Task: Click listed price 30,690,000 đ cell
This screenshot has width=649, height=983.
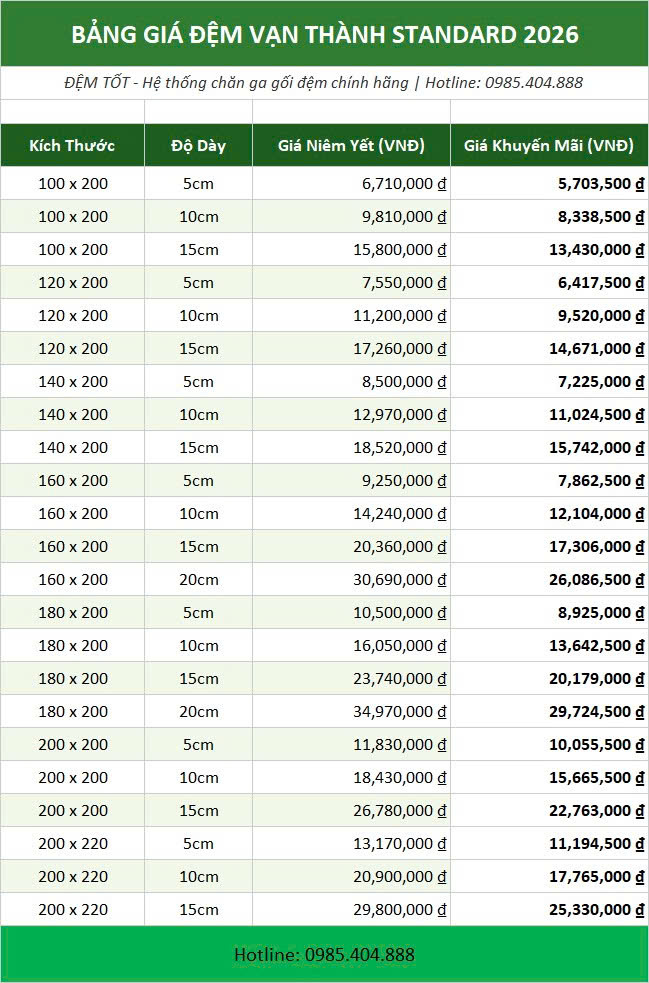Action: [351, 579]
